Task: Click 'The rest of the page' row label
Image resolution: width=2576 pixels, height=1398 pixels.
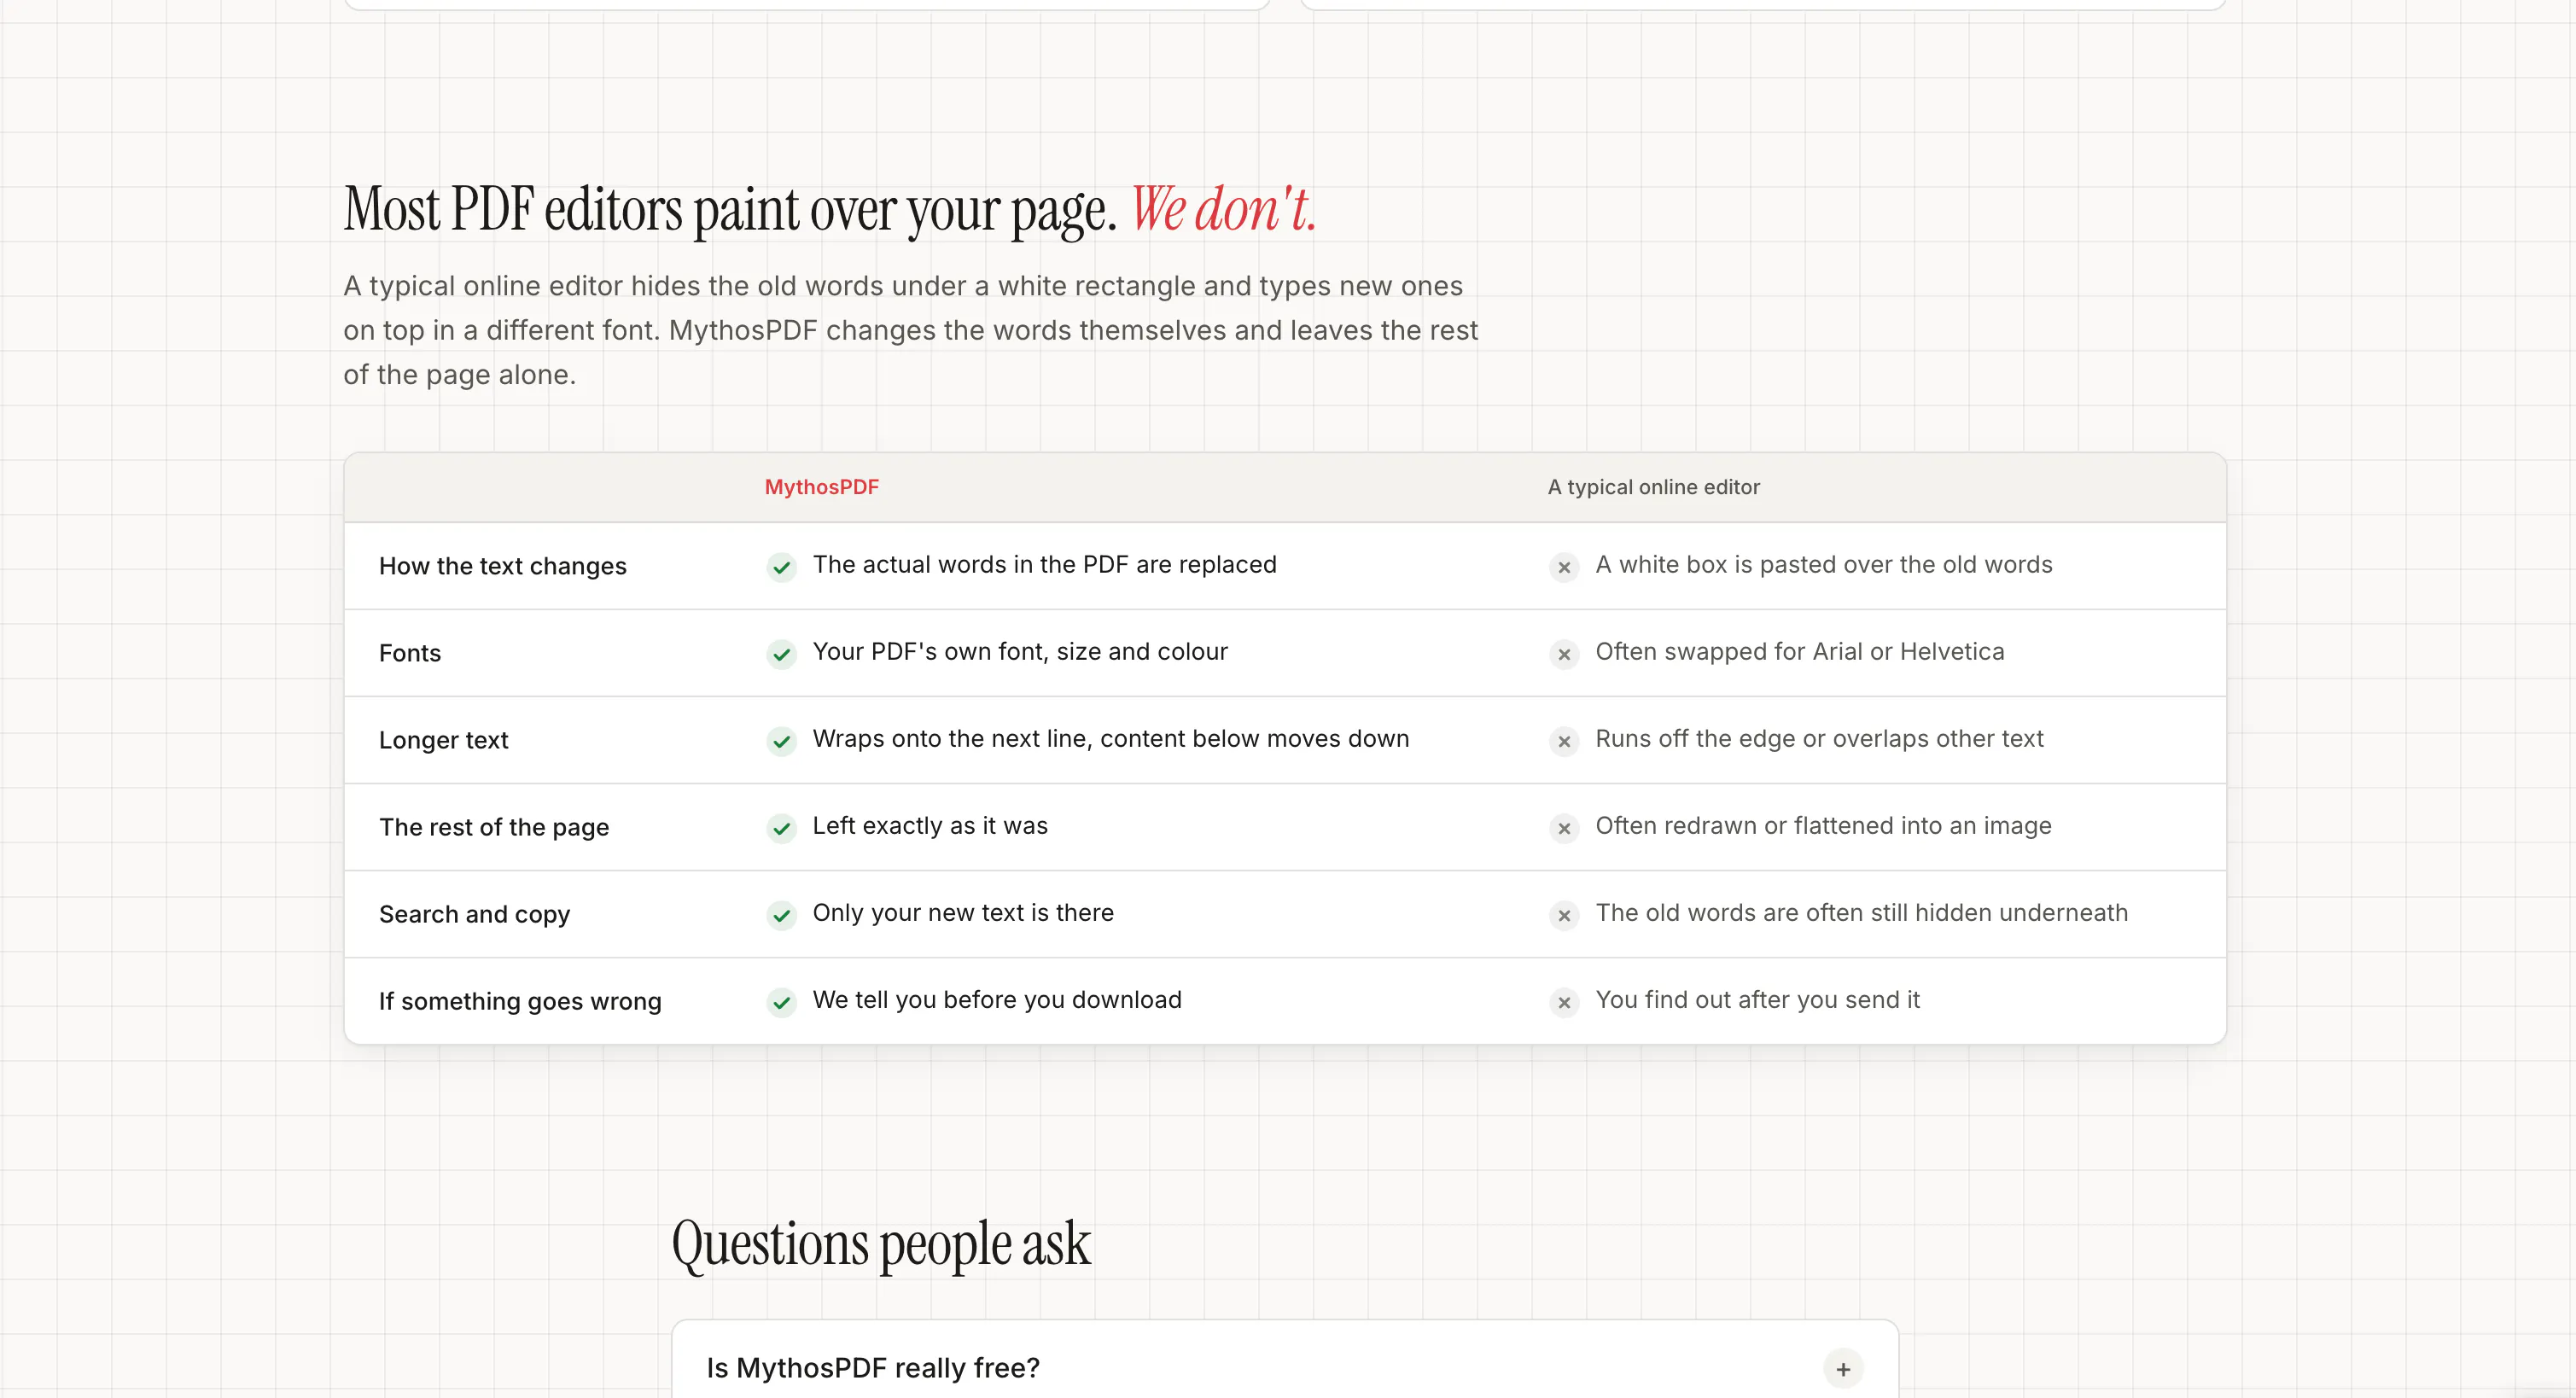Action: tap(494, 827)
